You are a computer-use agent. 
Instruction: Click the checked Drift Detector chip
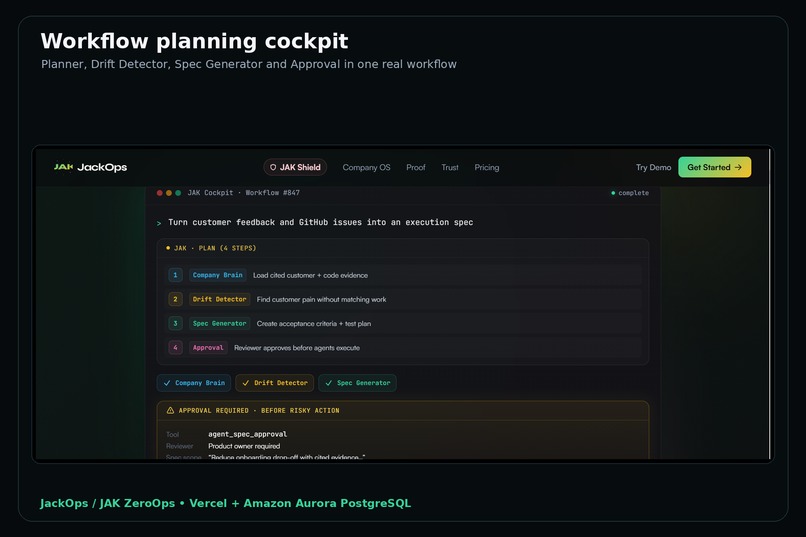point(274,383)
